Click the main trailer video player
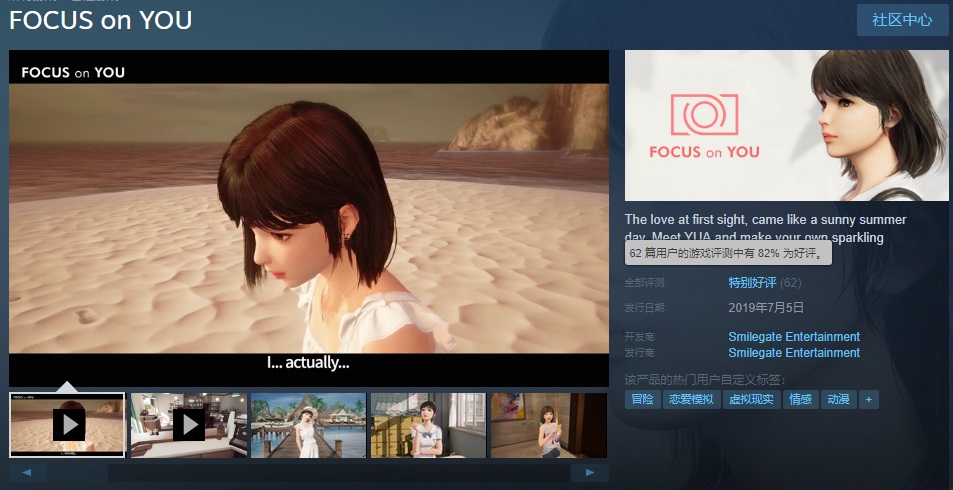The height and width of the screenshot is (490, 953). coord(309,218)
